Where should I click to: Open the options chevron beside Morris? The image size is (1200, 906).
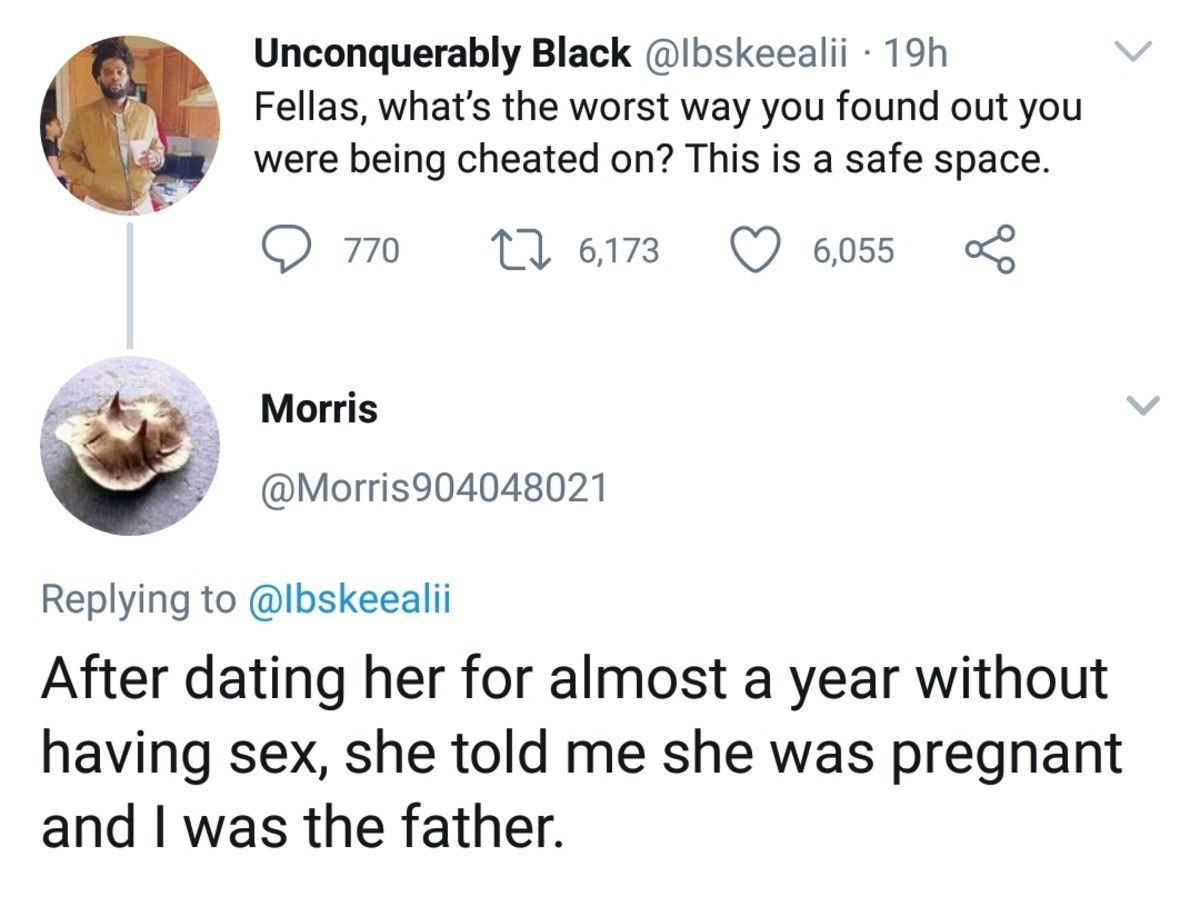click(x=1143, y=406)
